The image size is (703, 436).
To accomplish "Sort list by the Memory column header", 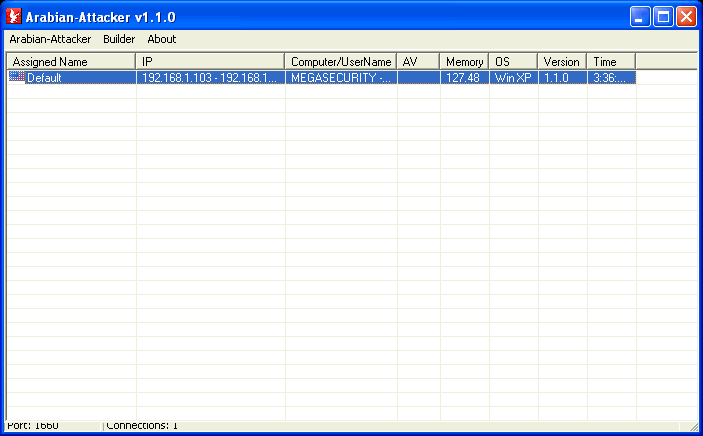I will 464,62.
